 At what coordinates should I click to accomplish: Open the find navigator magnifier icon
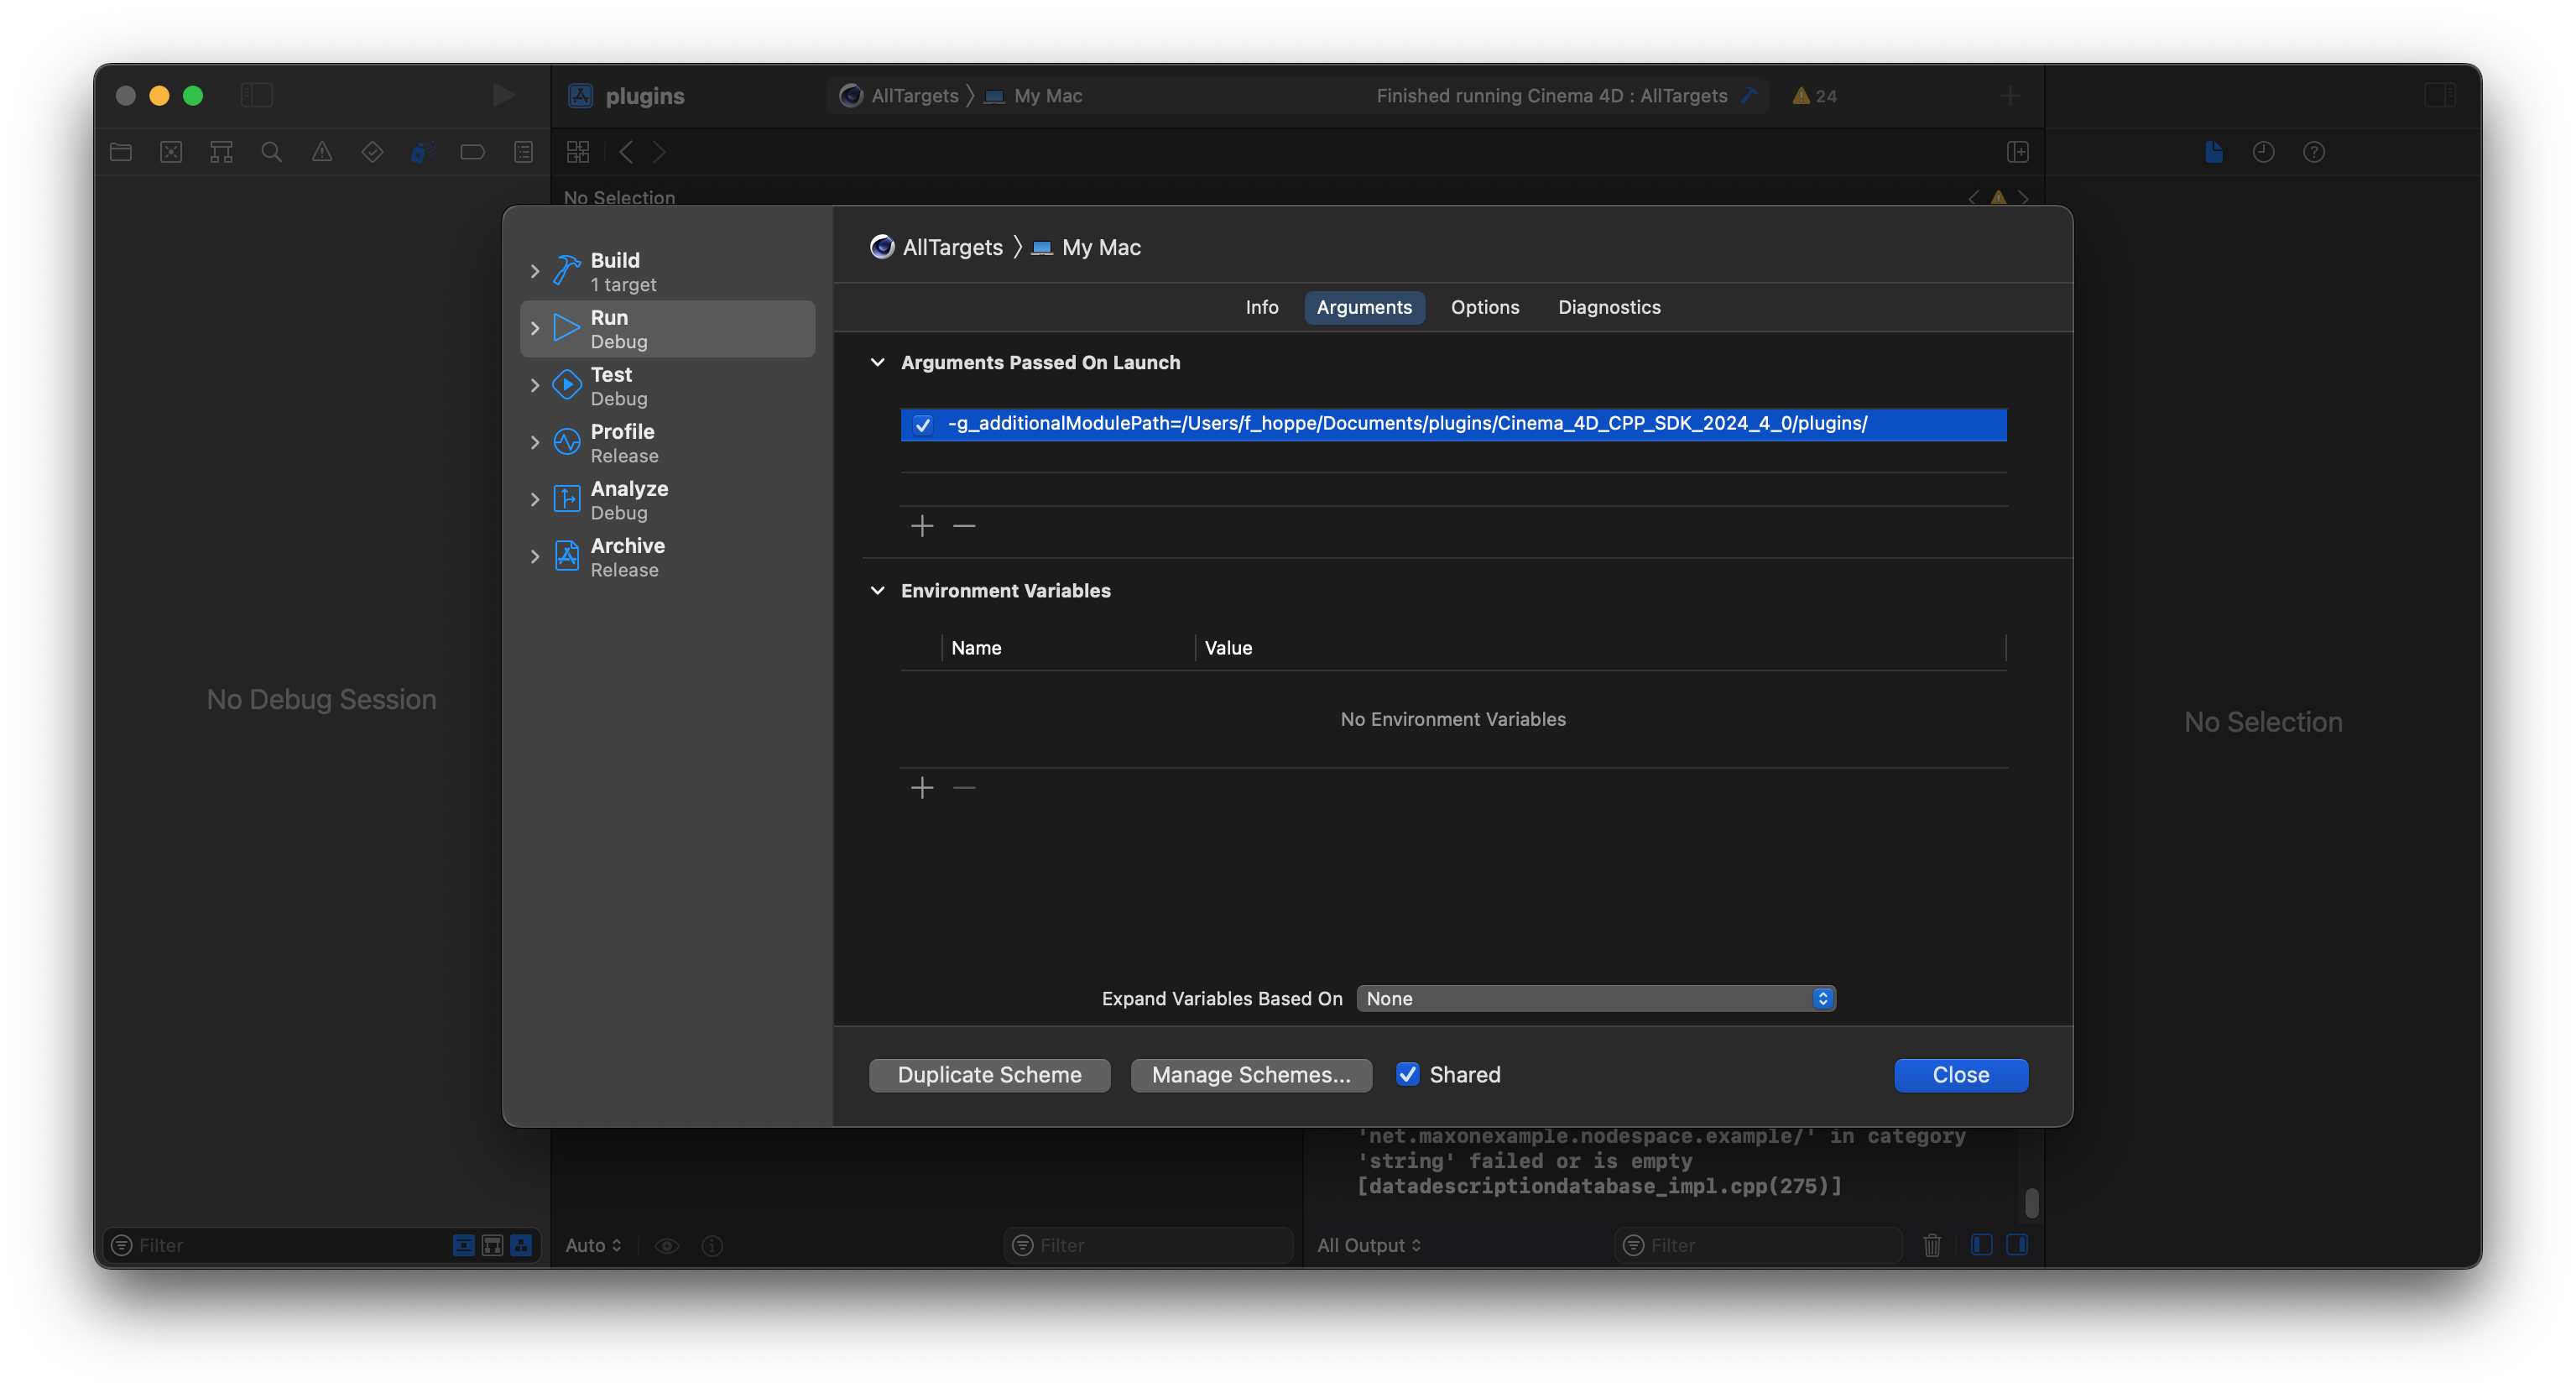pyautogui.click(x=271, y=152)
